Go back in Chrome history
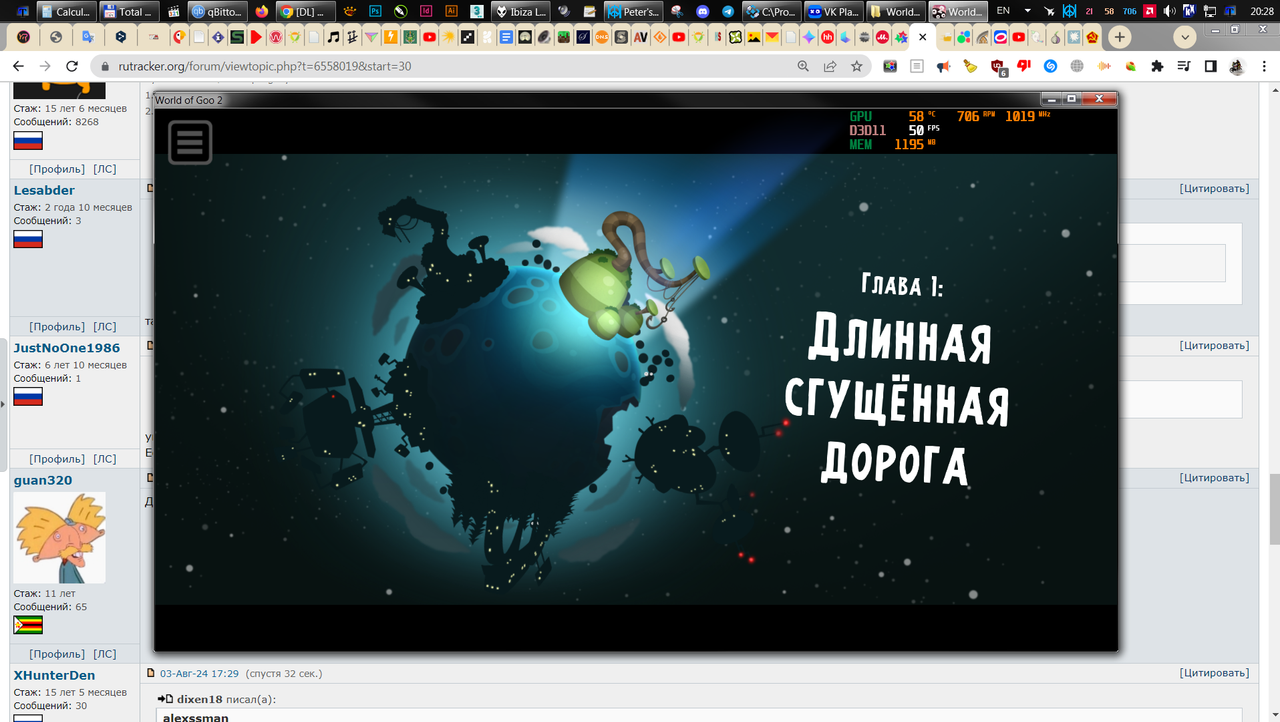Image resolution: width=1280 pixels, height=722 pixels. click(18, 66)
